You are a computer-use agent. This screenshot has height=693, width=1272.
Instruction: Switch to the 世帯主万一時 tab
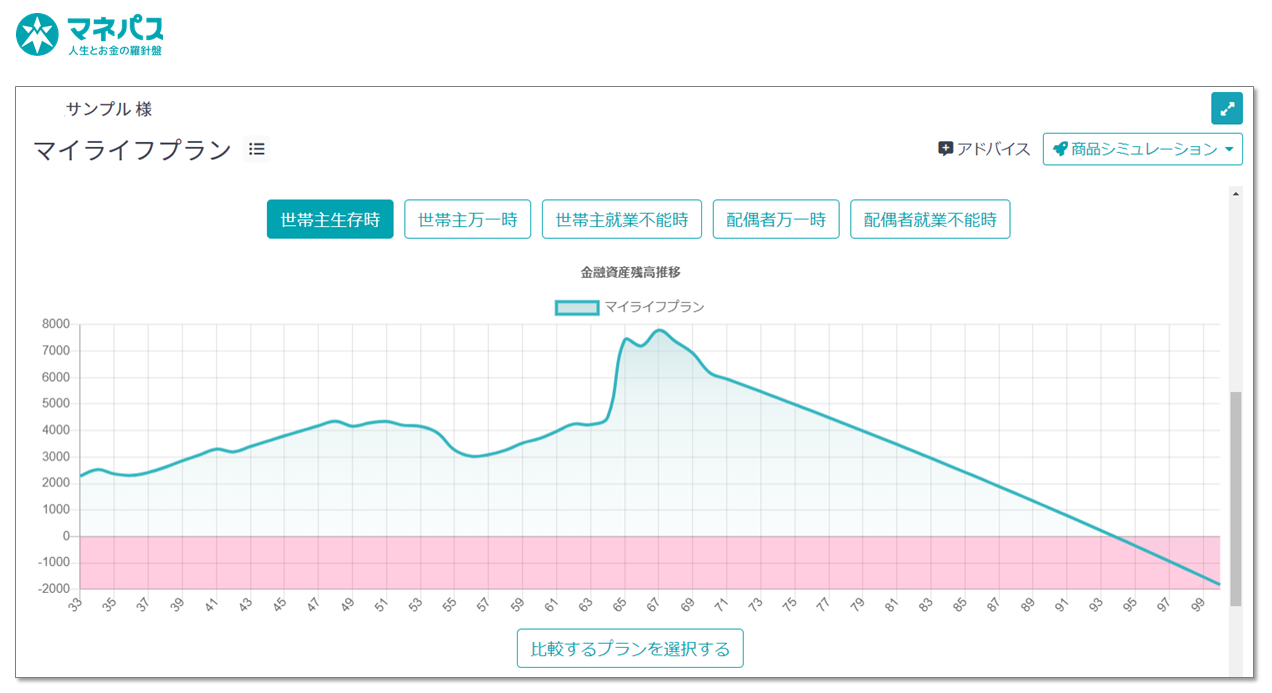467,220
